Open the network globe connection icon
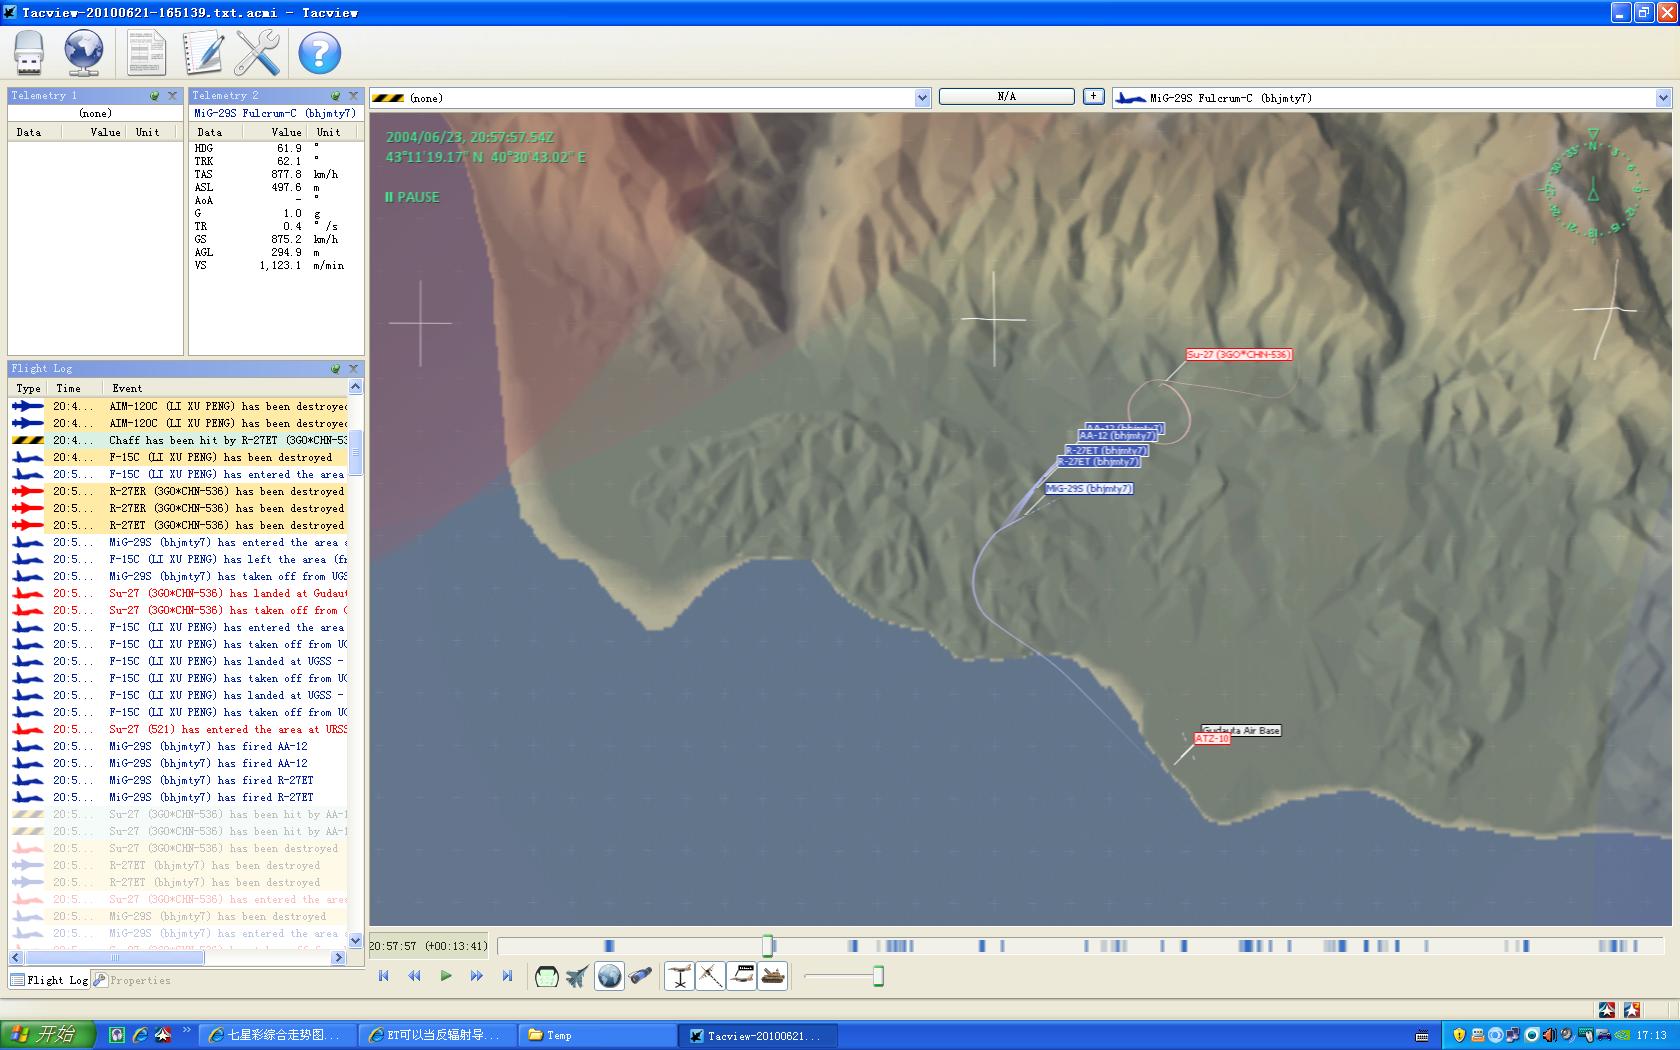 [84, 52]
